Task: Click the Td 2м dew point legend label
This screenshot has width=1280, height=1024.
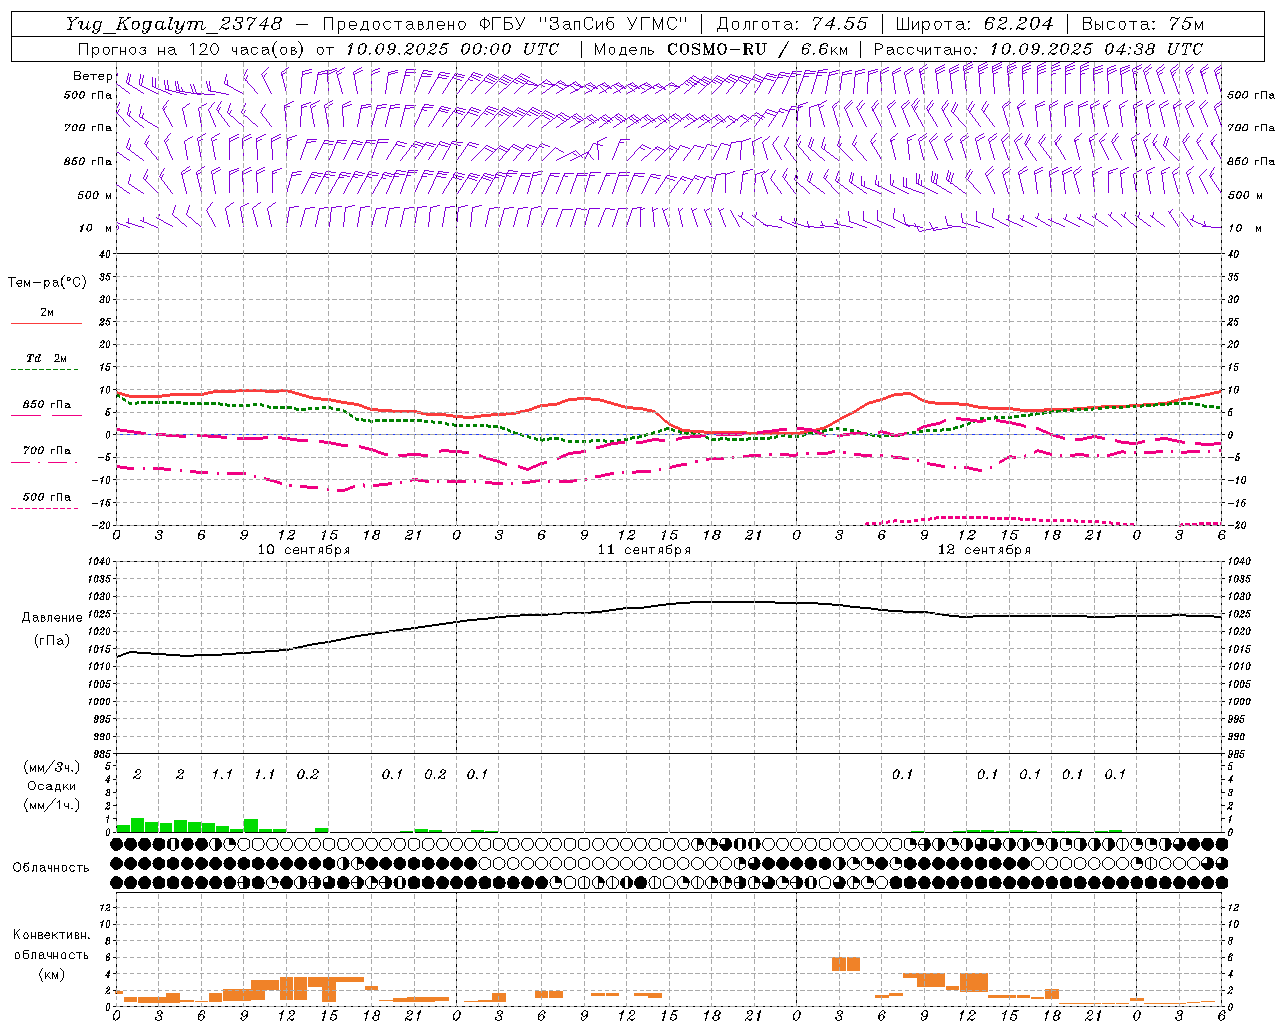Action: 47,358
